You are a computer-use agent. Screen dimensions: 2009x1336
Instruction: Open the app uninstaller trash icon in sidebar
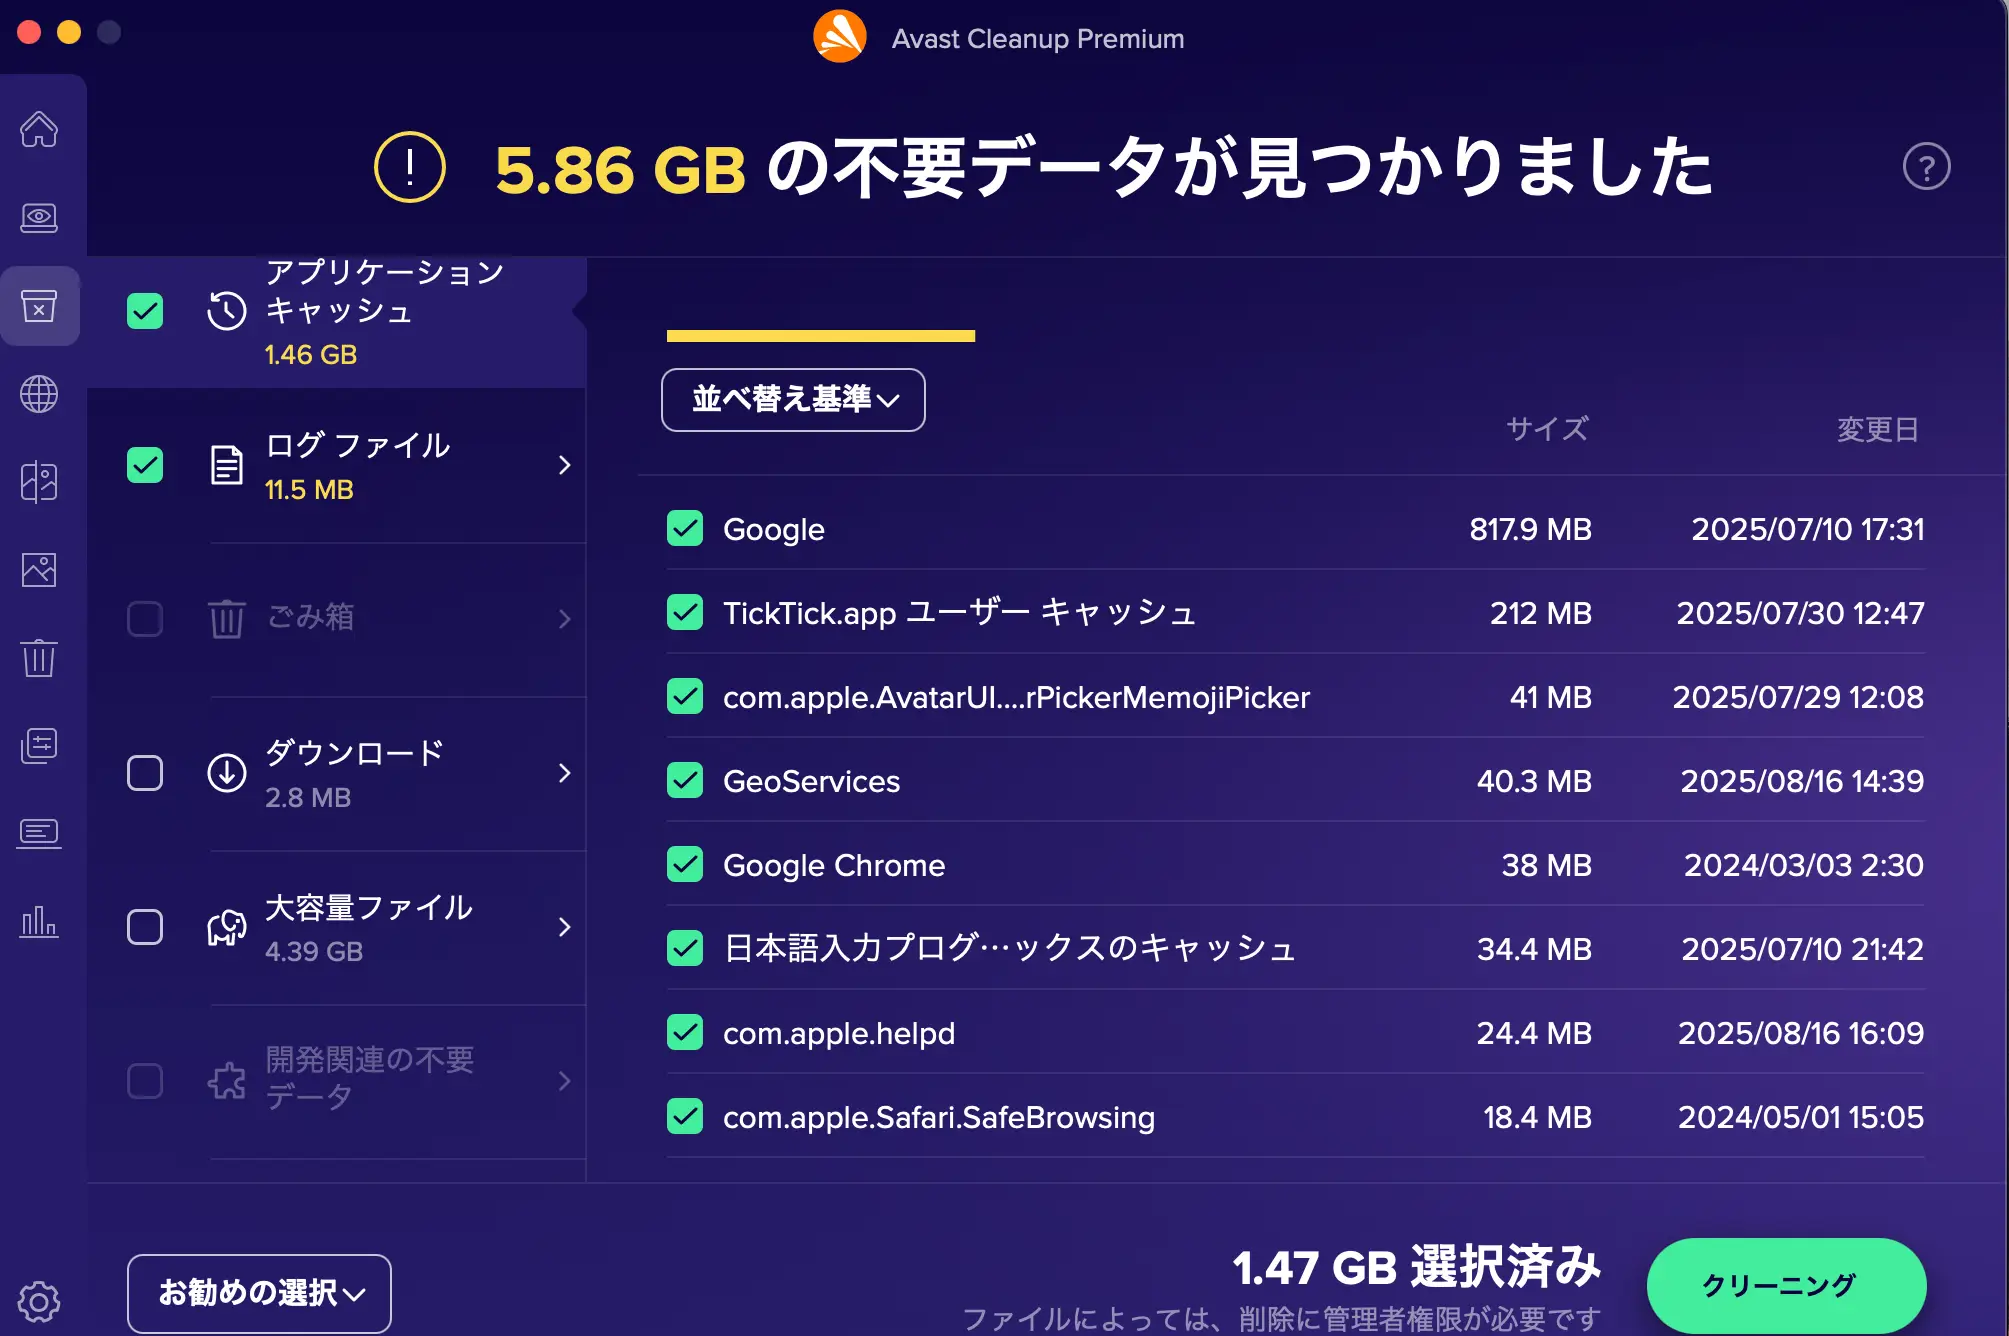39,658
